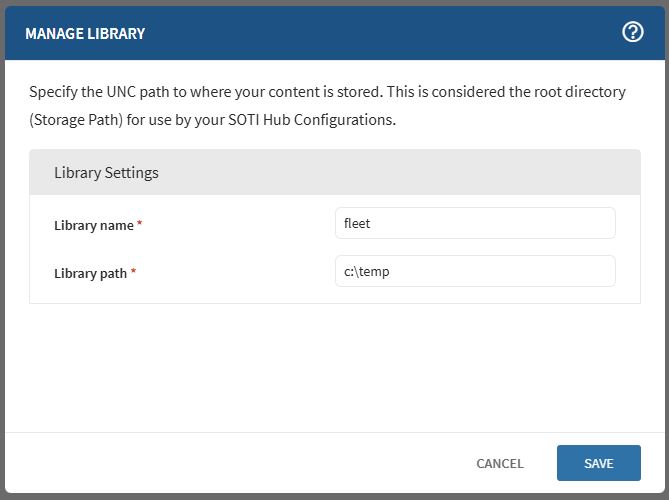Click the red asterisk beside Library name

[140, 225]
